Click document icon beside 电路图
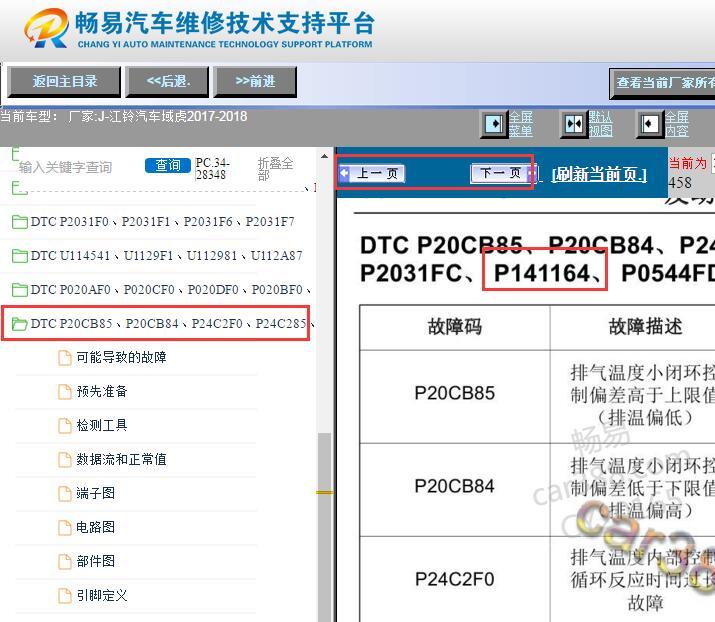Screen dimensions: 715x622 [65, 528]
